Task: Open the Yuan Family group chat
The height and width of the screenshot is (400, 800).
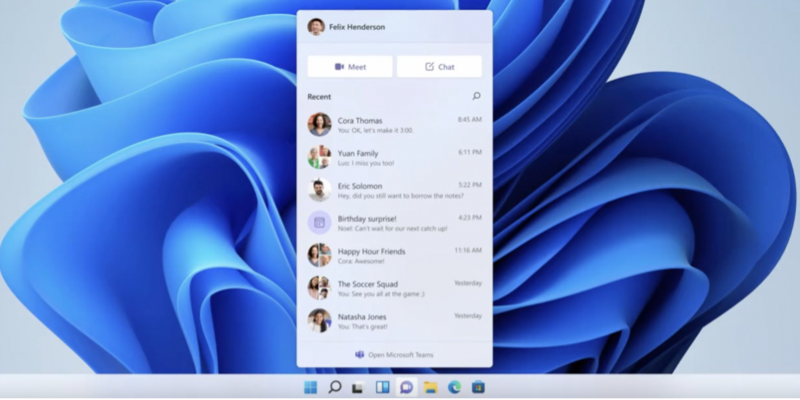Action: tap(394, 157)
